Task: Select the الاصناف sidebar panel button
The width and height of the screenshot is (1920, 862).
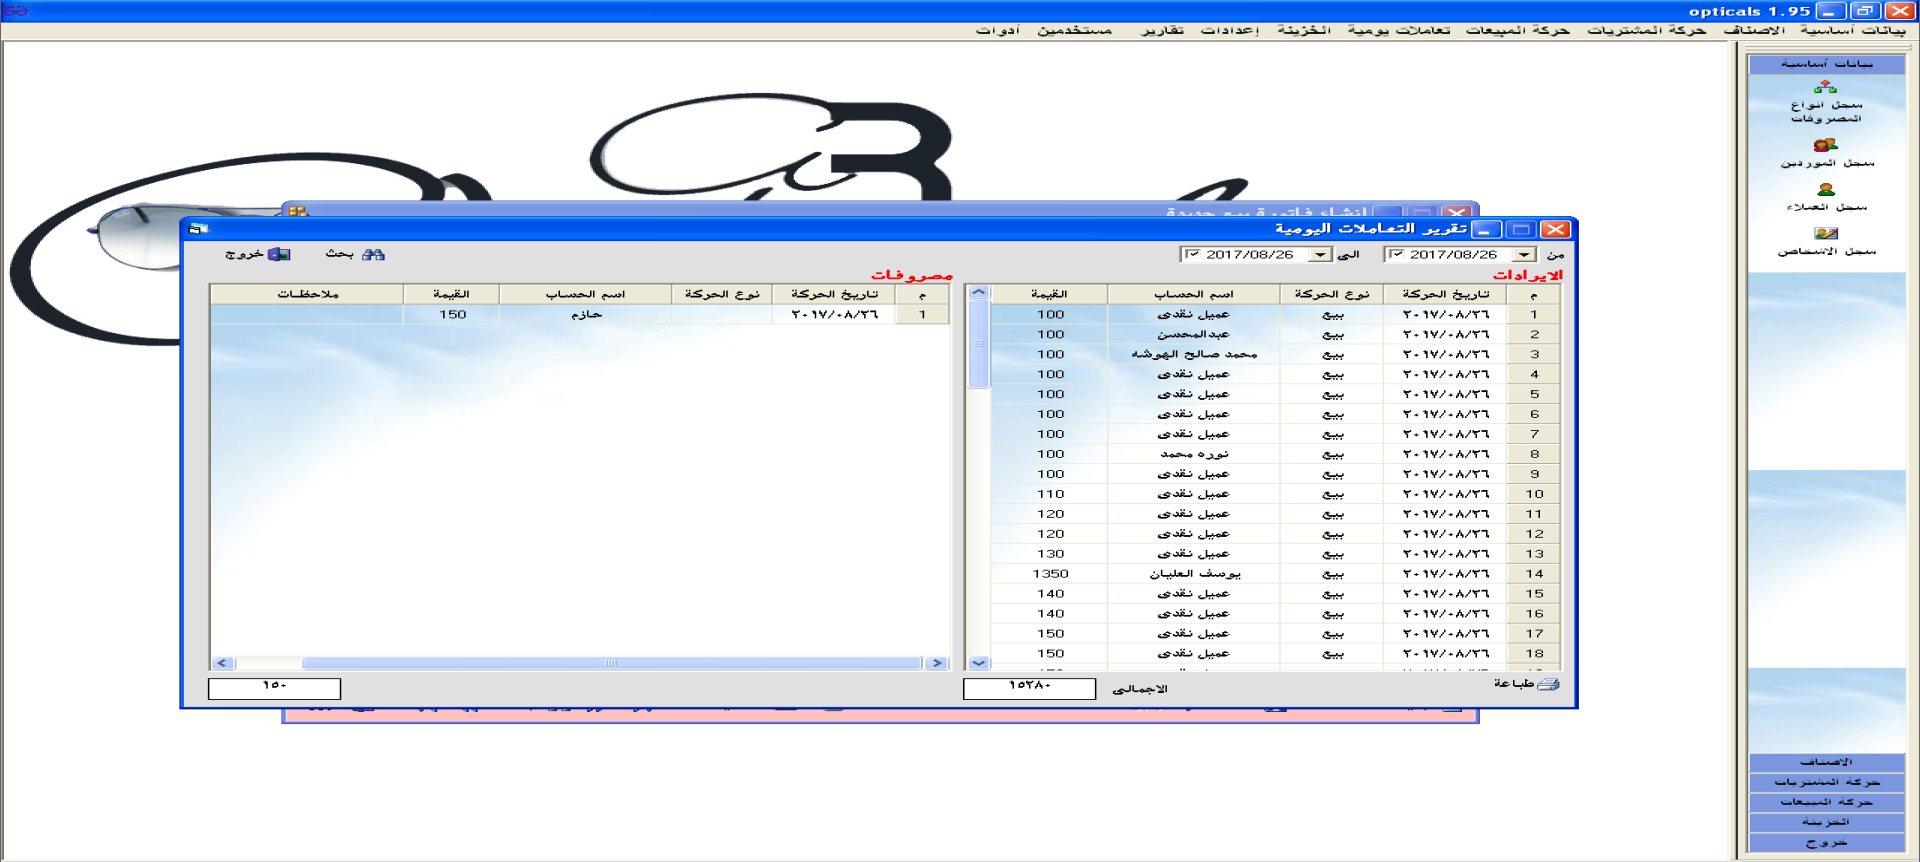Action: (x=1826, y=762)
